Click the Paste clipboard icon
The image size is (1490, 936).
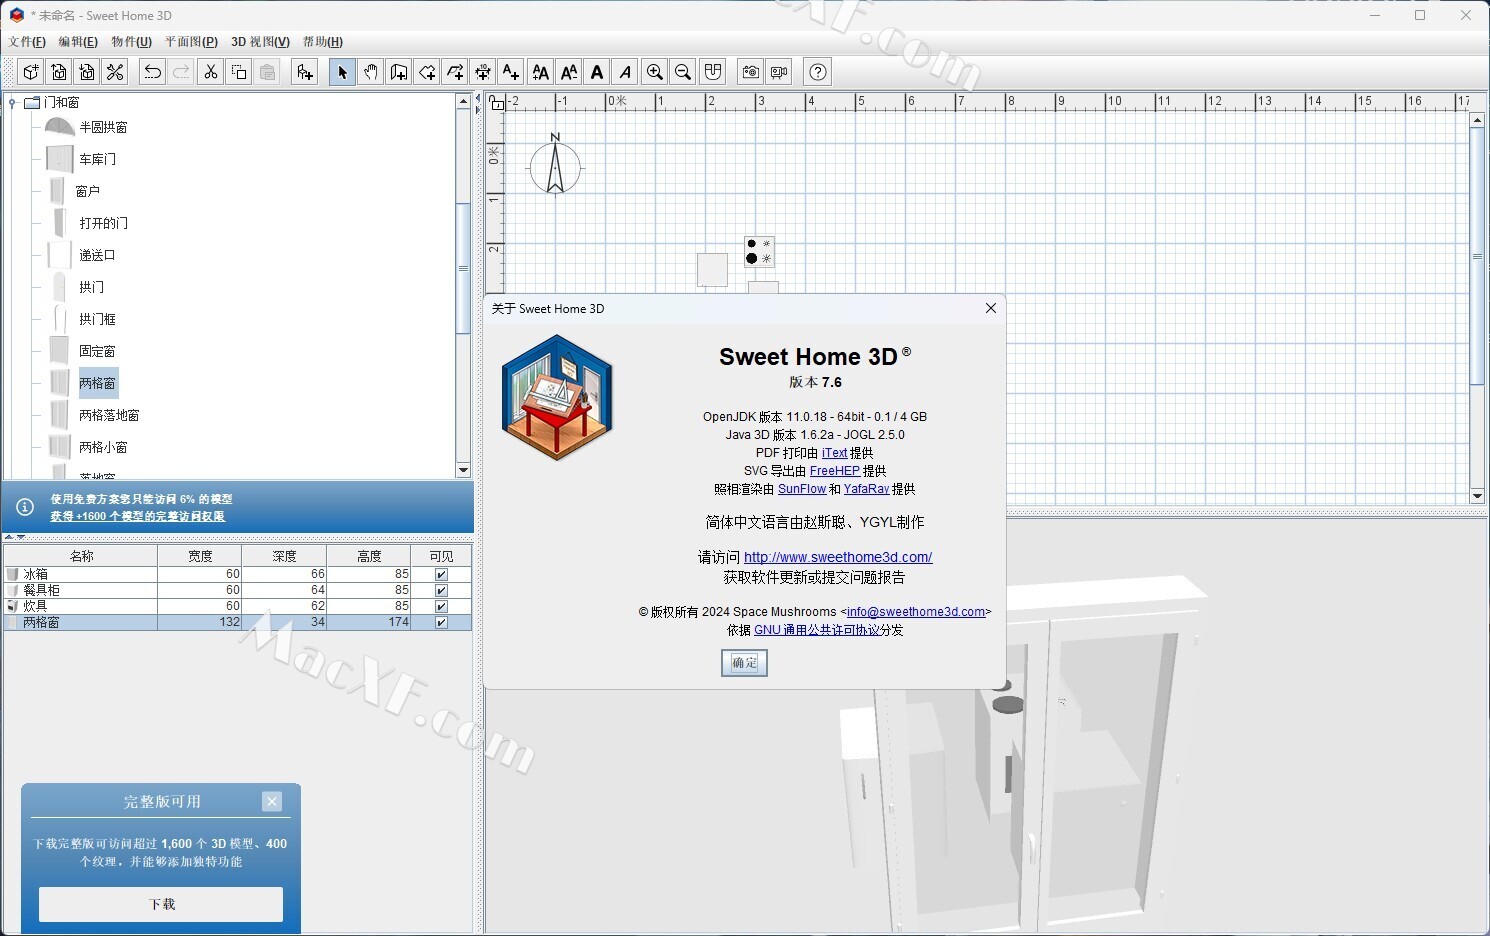point(267,72)
